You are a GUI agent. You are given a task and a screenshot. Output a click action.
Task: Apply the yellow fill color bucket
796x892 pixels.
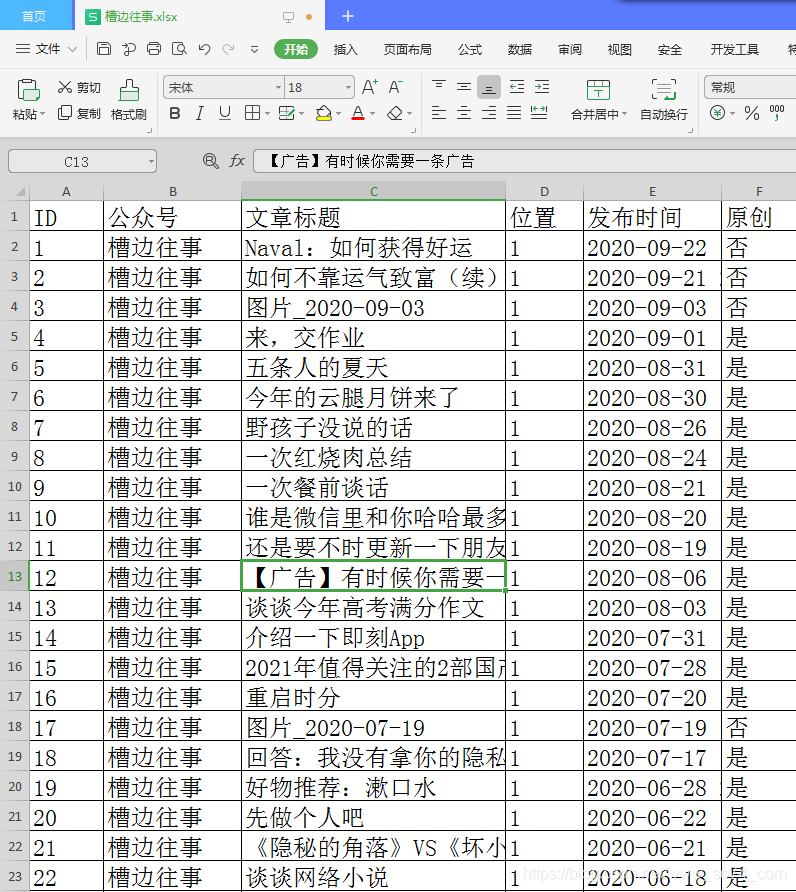(324, 113)
